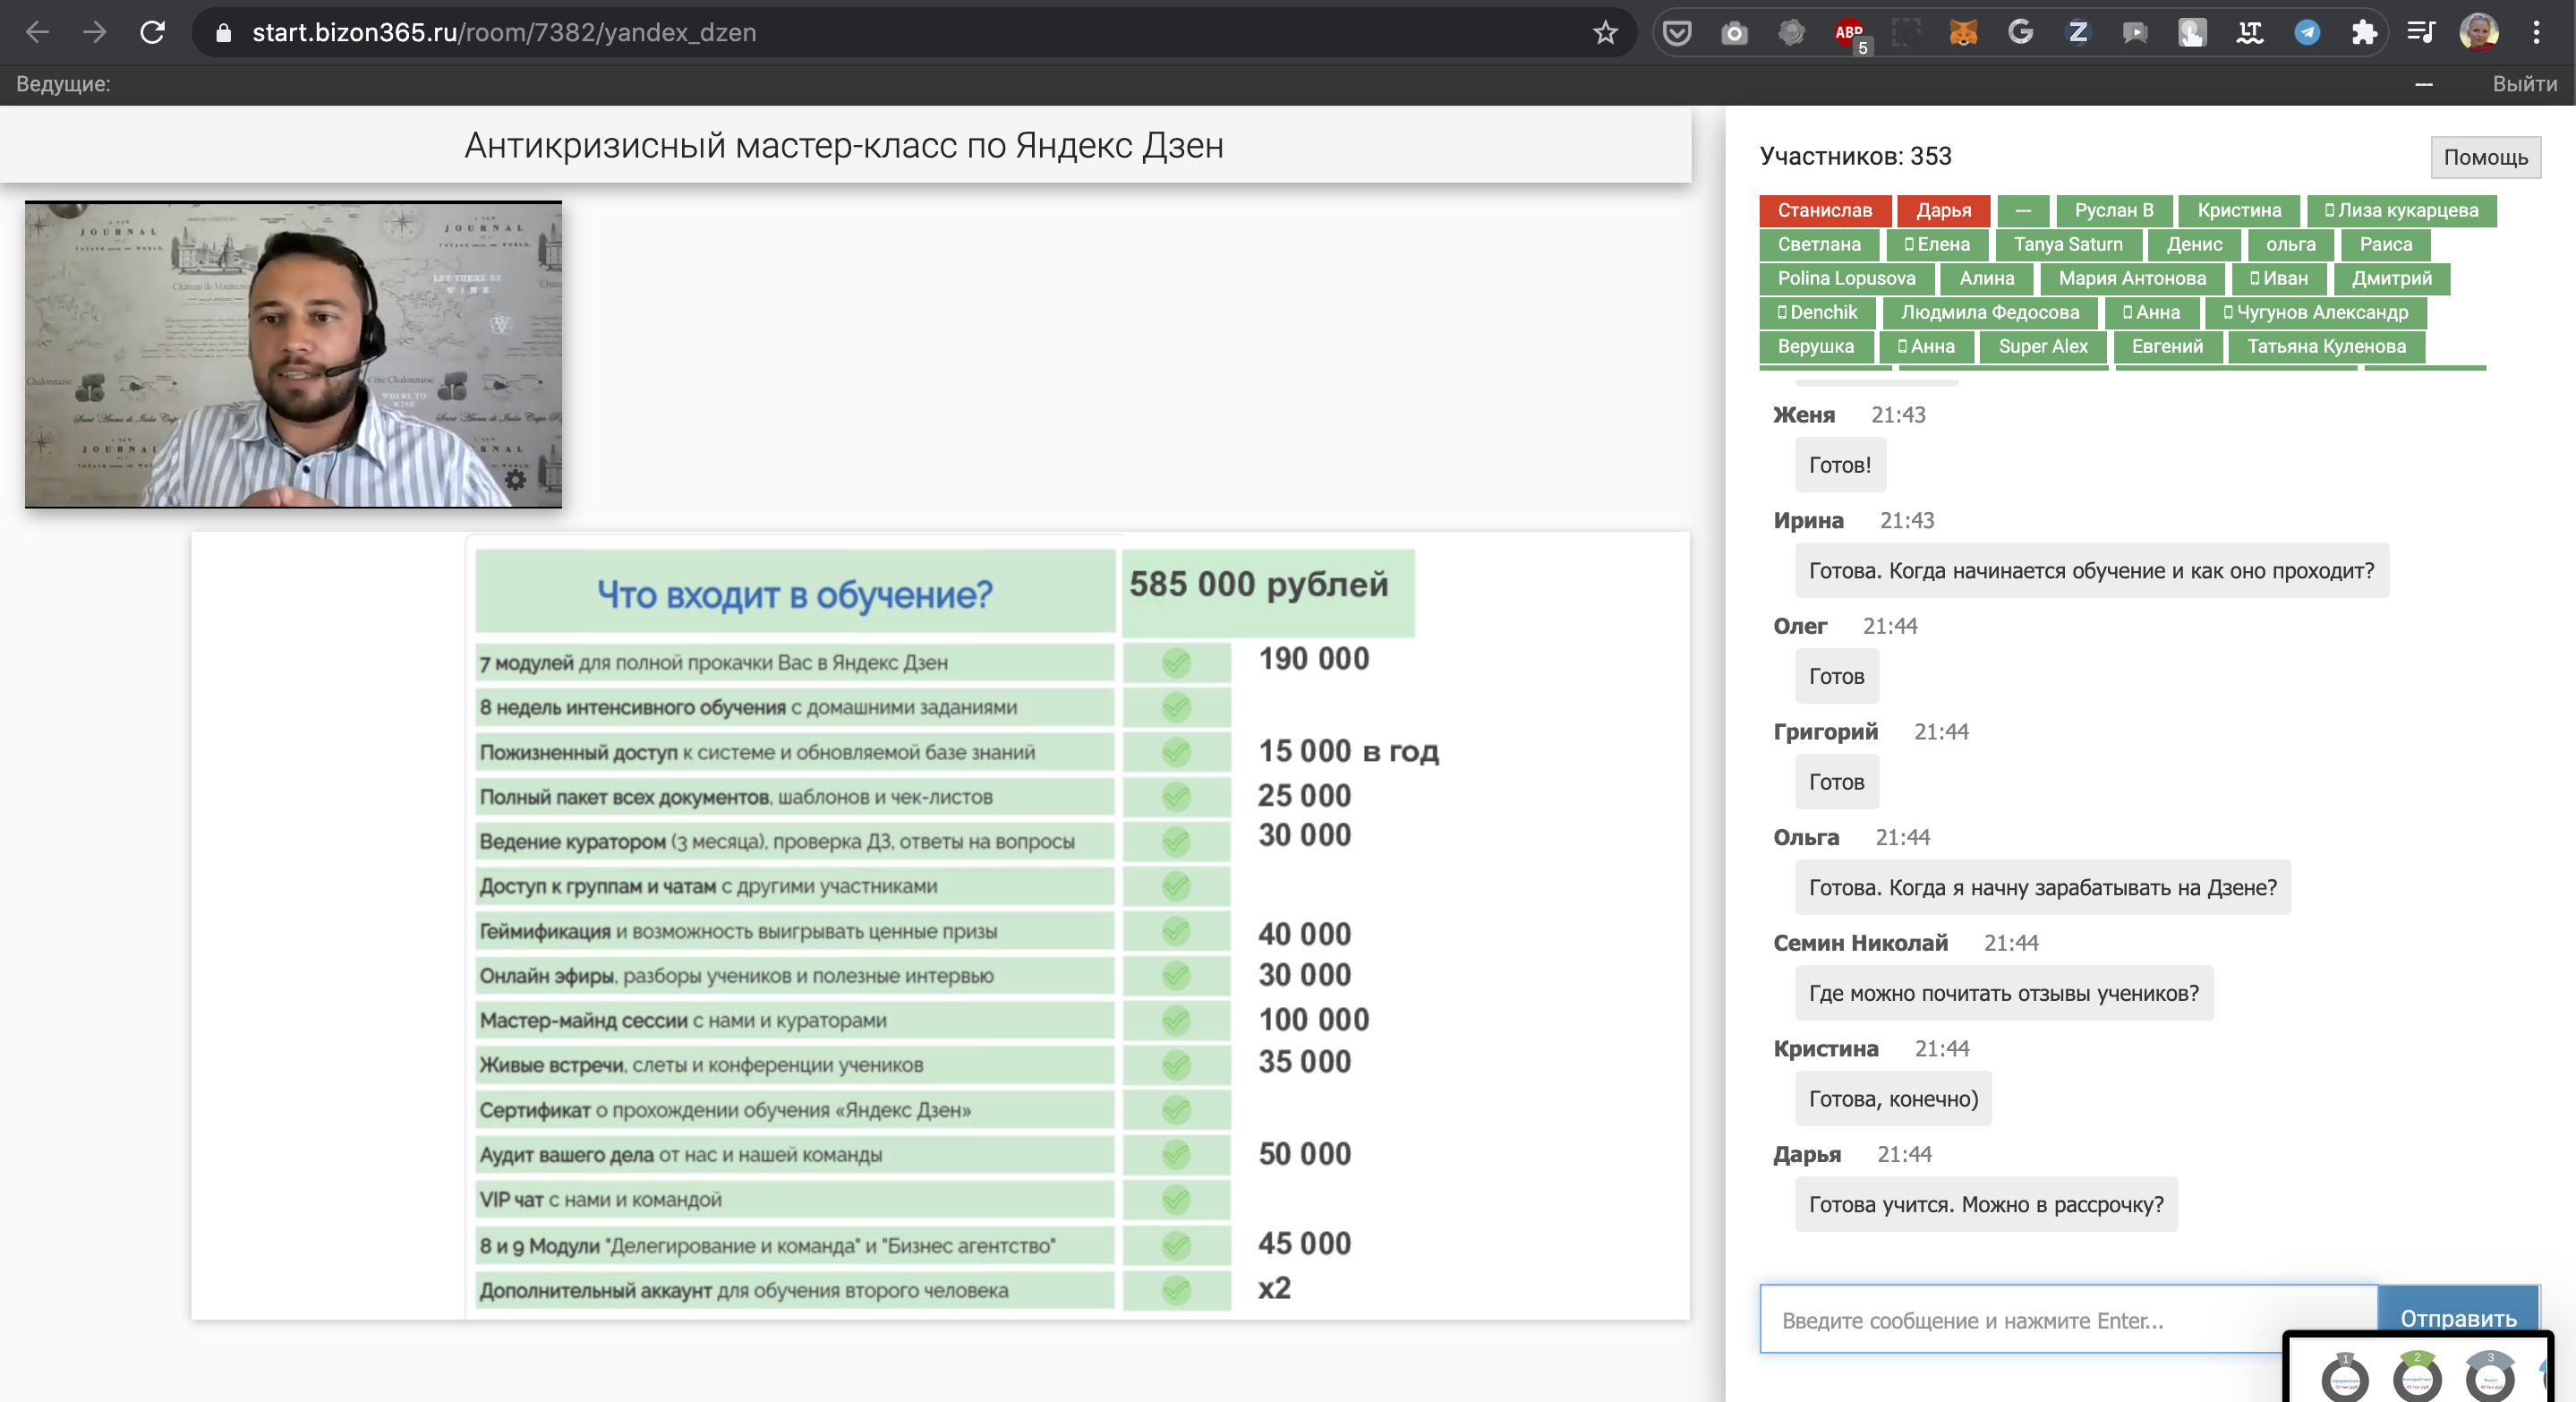Click Кристина's Готова, конечно) message

coord(1893,1098)
